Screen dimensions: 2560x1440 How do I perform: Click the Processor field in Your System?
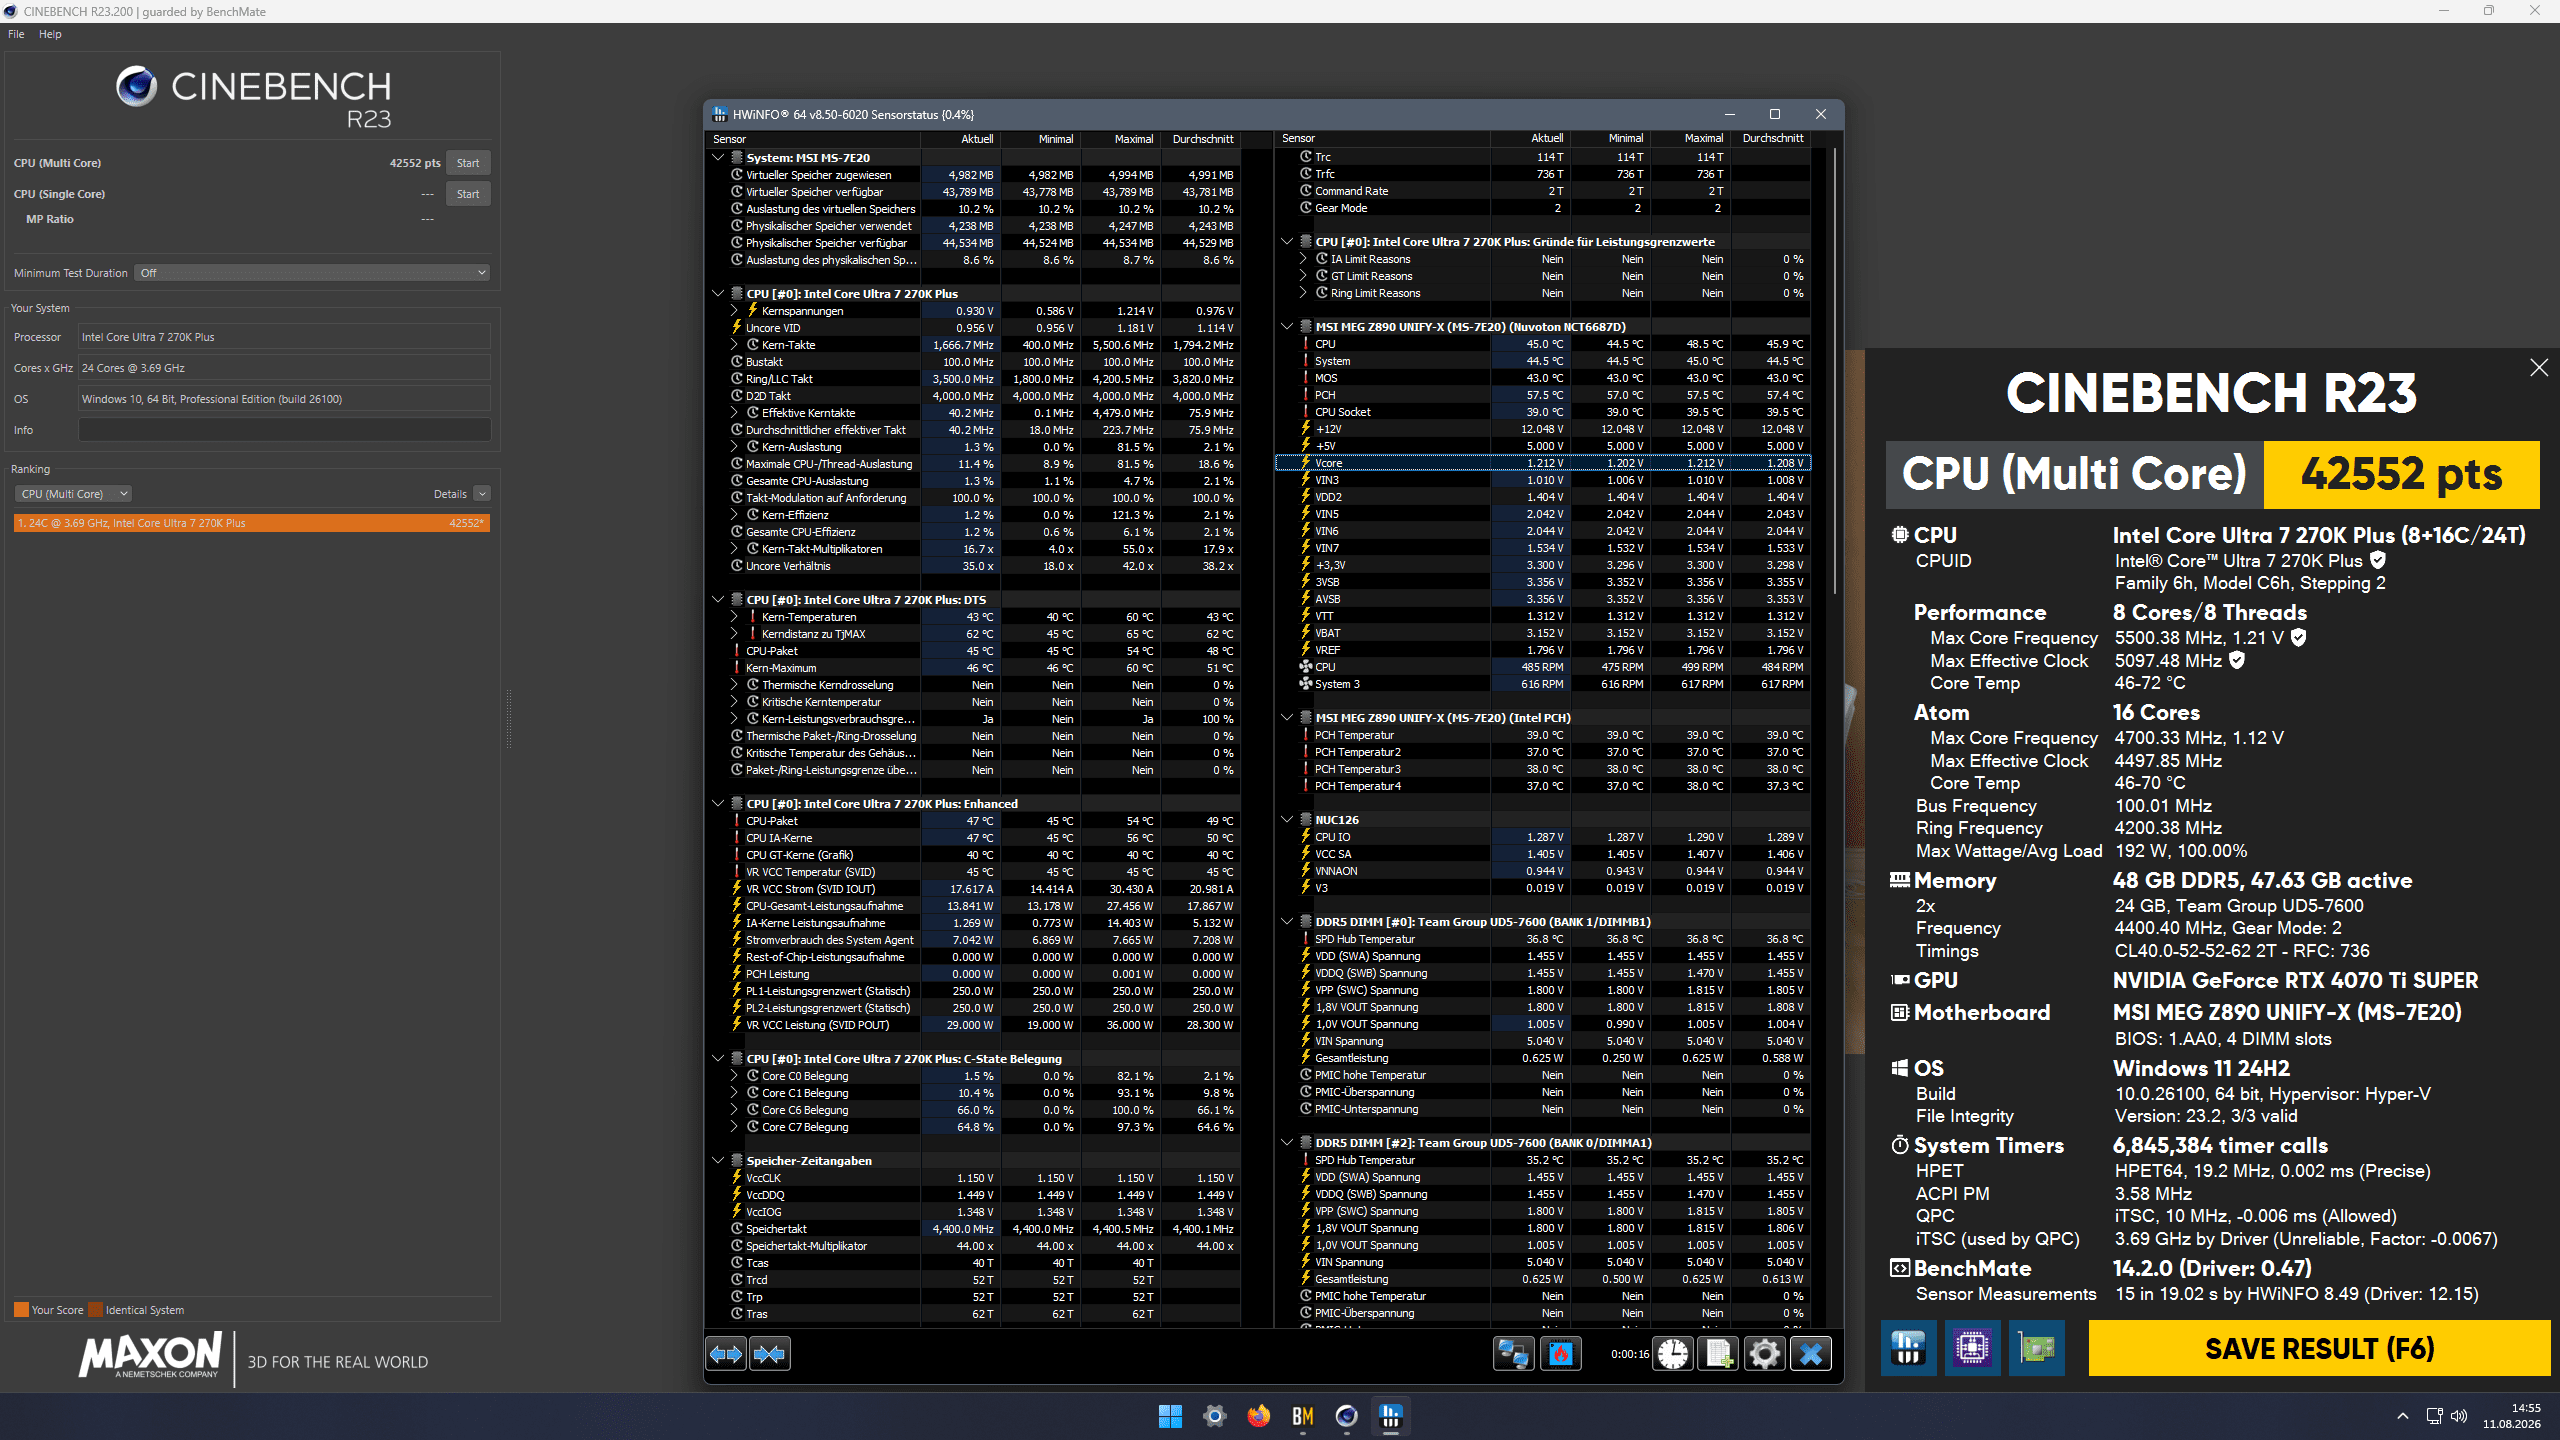pyautogui.click(x=284, y=337)
